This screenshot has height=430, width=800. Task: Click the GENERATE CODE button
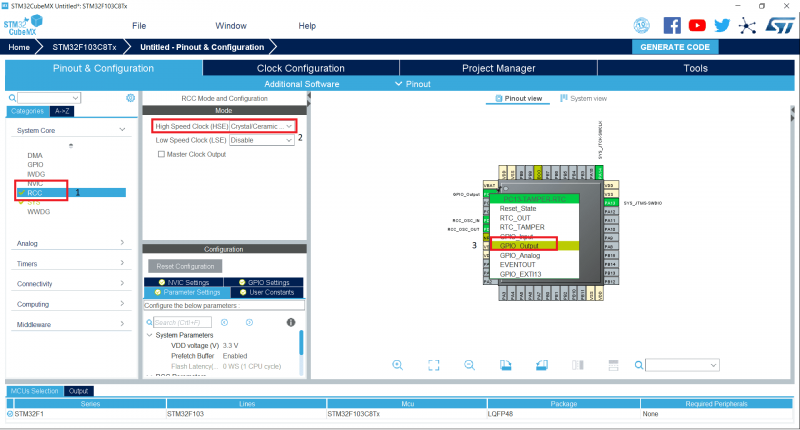[674, 47]
